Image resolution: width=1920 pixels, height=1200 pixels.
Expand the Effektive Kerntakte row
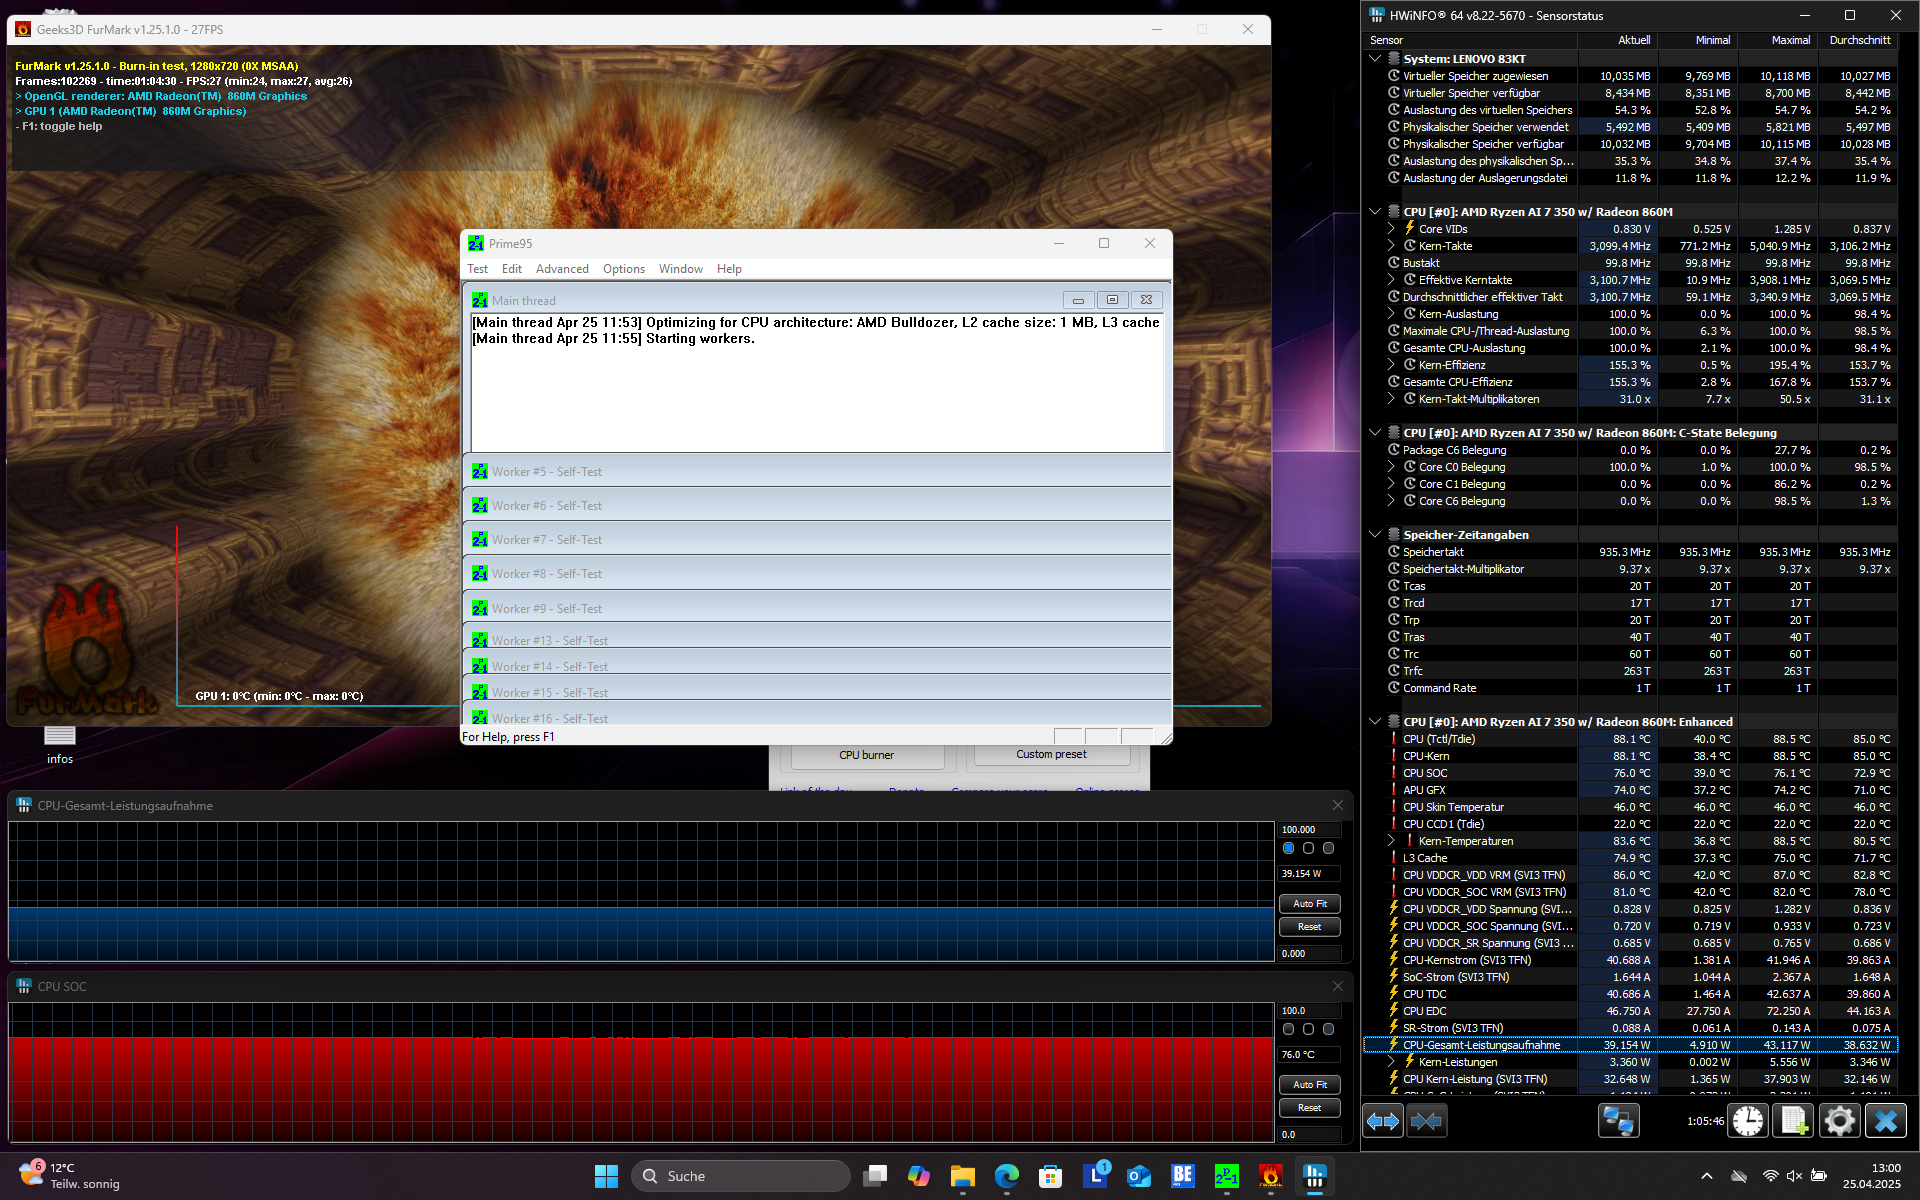click(x=1391, y=280)
